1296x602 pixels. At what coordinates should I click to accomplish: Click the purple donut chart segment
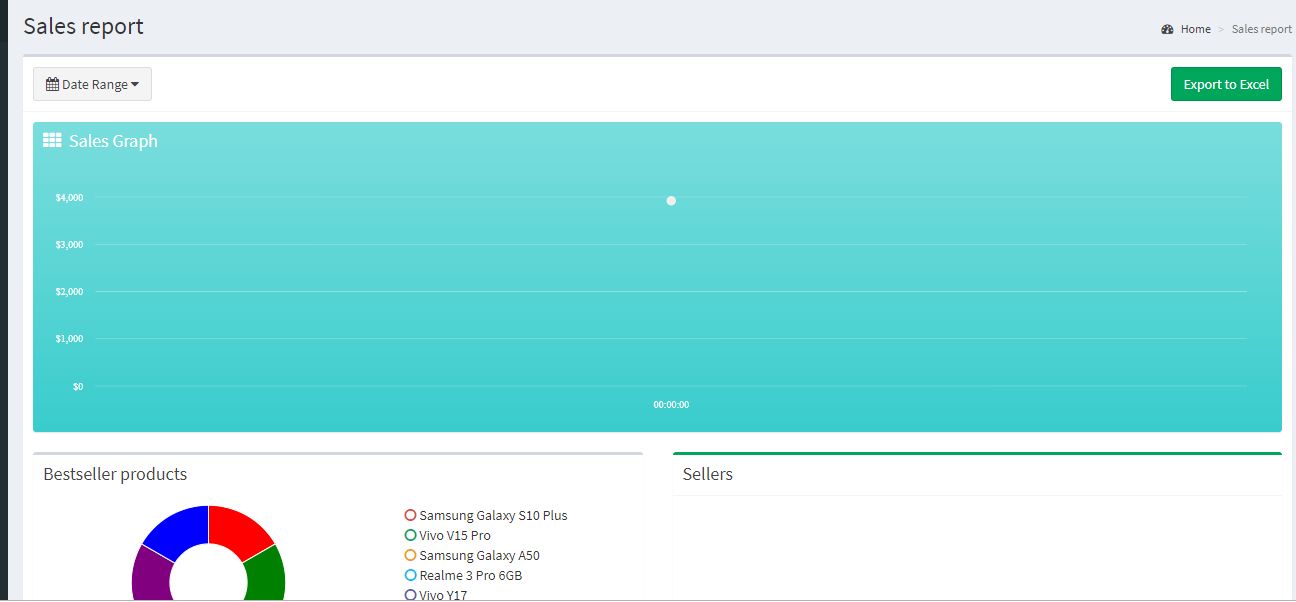pyautogui.click(x=150, y=575)
